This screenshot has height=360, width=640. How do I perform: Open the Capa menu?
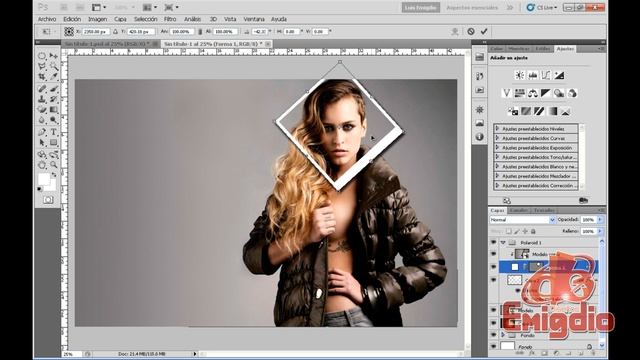[120, 19]
